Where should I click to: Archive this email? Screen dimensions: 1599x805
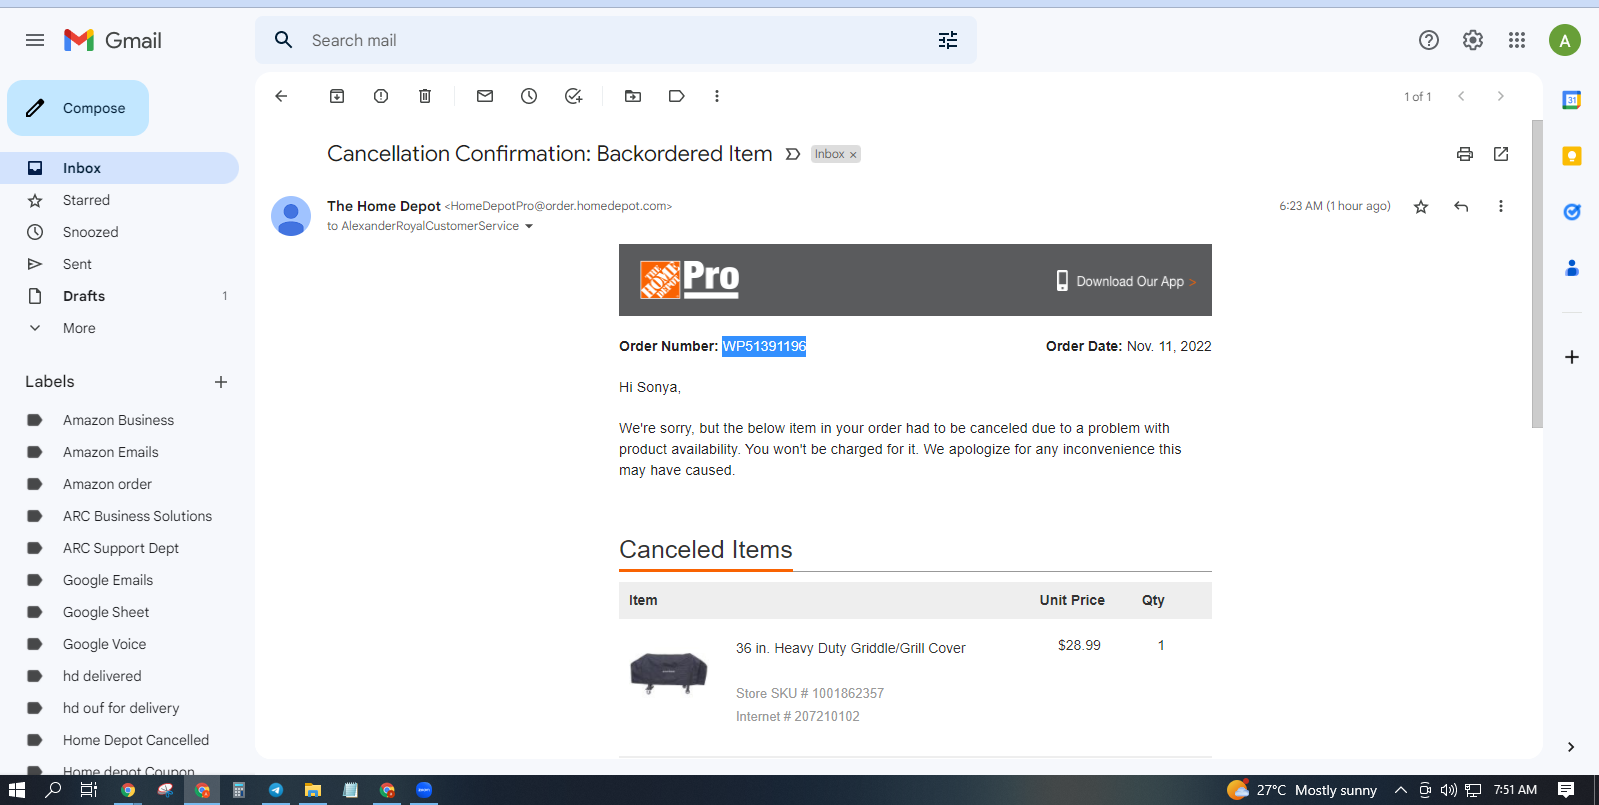pos(337,96)
